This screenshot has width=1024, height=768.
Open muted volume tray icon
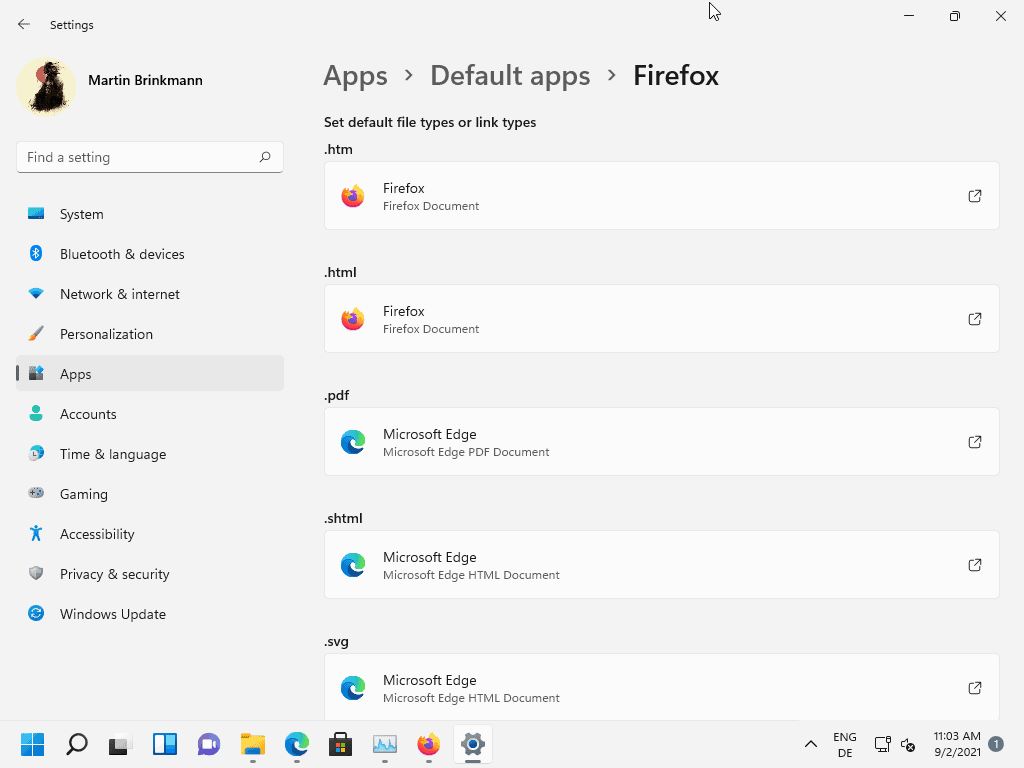click(908, 744)
